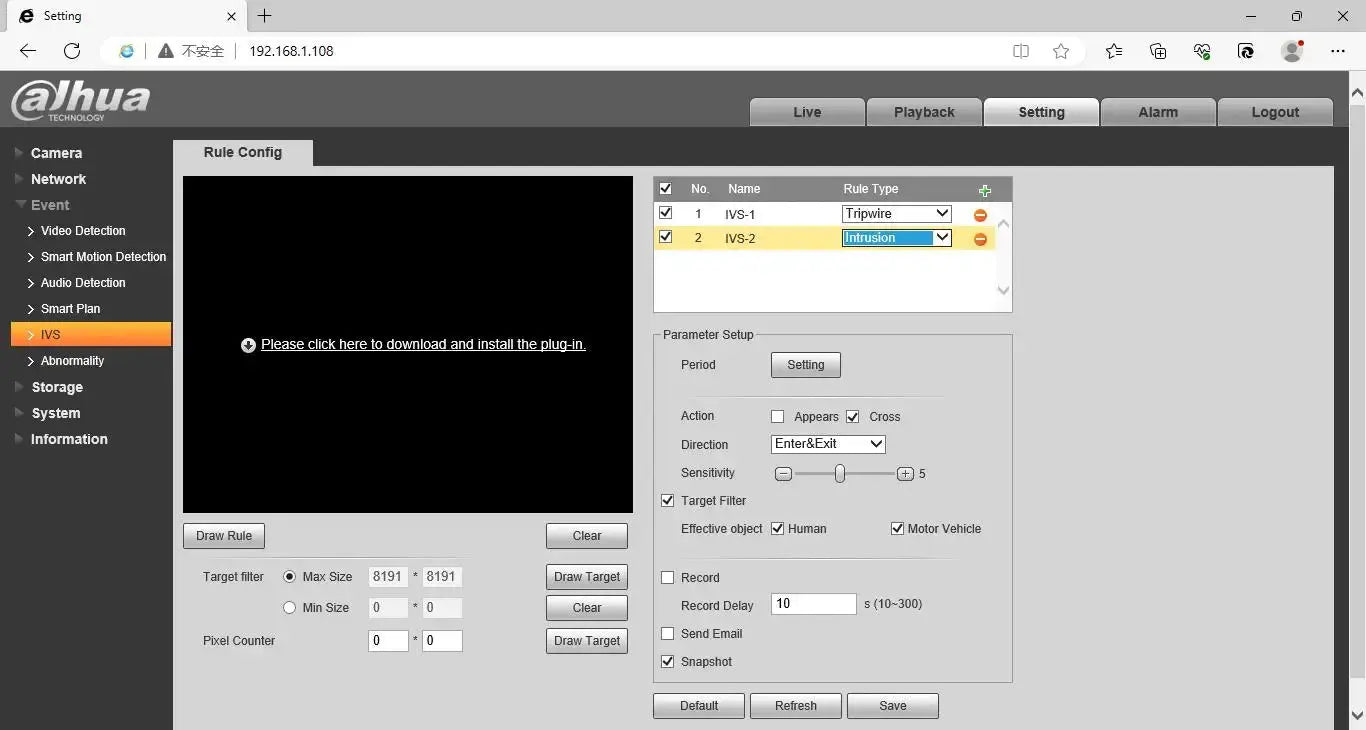The height and width of the screenshot is (730, 1366).
Task: Collapse the Event menu section
Action: pyautogui.click(x=50, y=205)
